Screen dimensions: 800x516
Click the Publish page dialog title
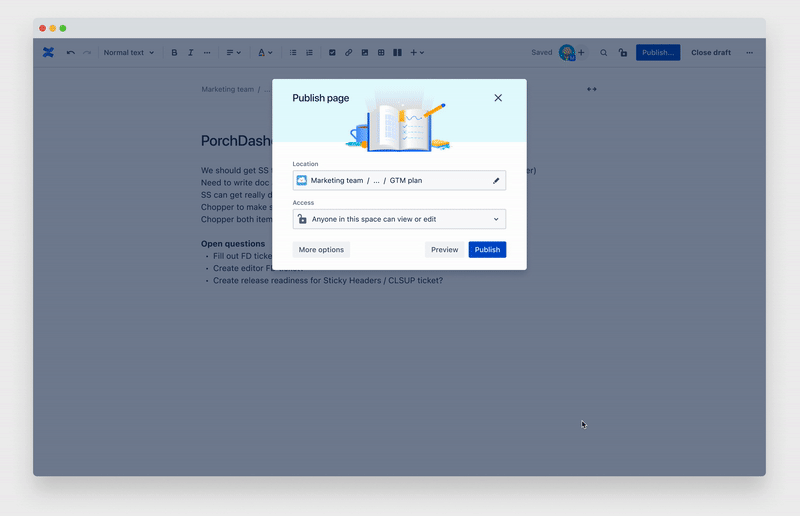[320, 98]
